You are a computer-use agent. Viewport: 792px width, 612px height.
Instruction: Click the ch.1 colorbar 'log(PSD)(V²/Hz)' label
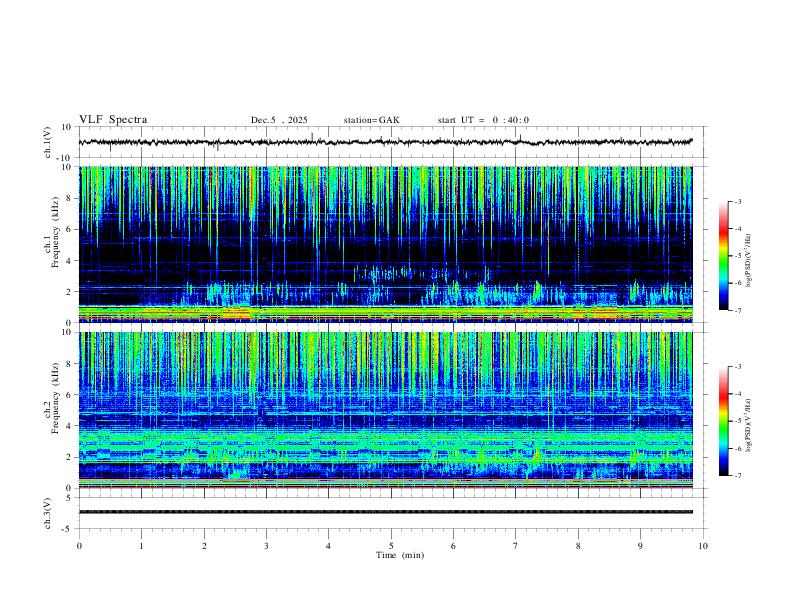coord(749,261)
